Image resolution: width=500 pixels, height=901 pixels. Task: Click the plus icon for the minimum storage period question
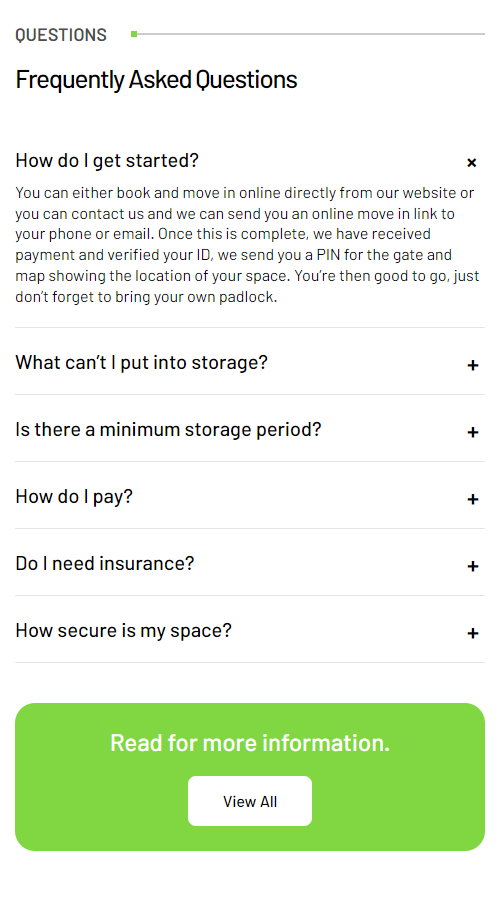[472, 432]
